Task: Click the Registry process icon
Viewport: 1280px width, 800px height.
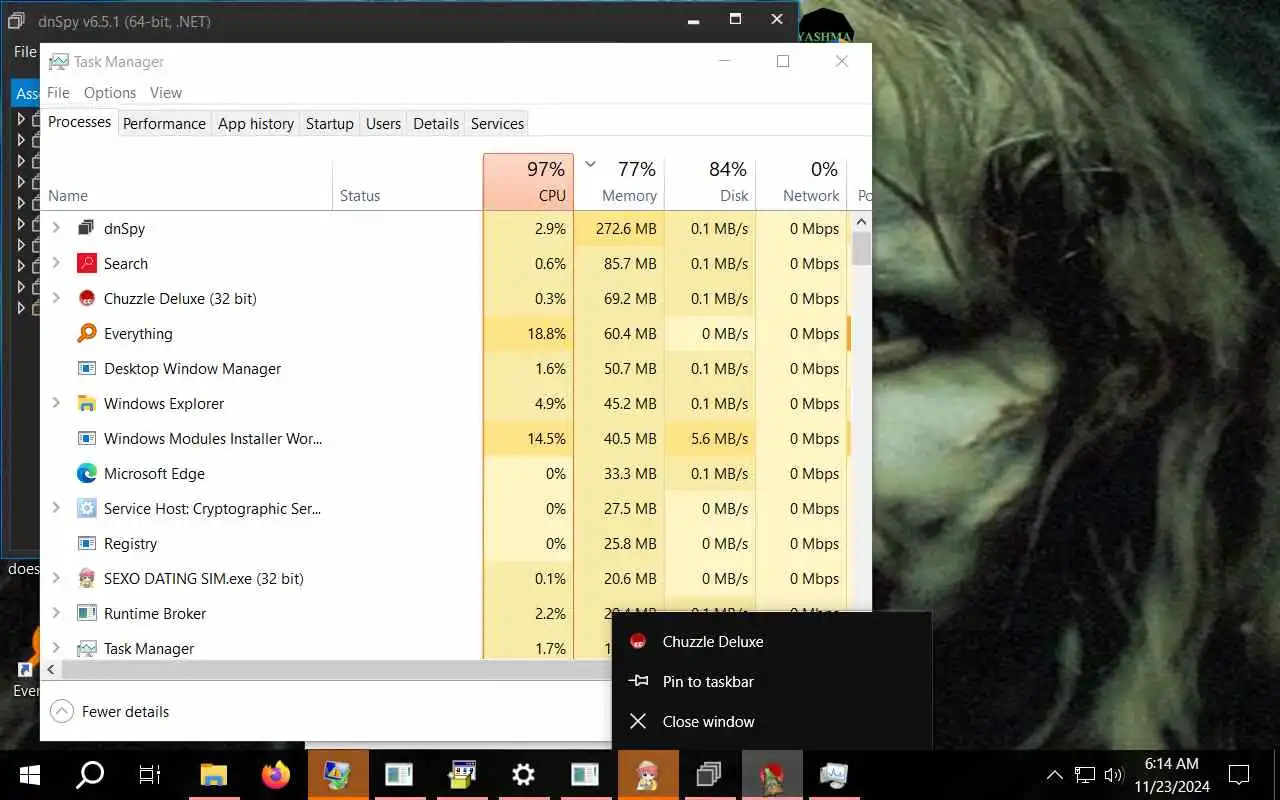Action: (x=86, y=543)
